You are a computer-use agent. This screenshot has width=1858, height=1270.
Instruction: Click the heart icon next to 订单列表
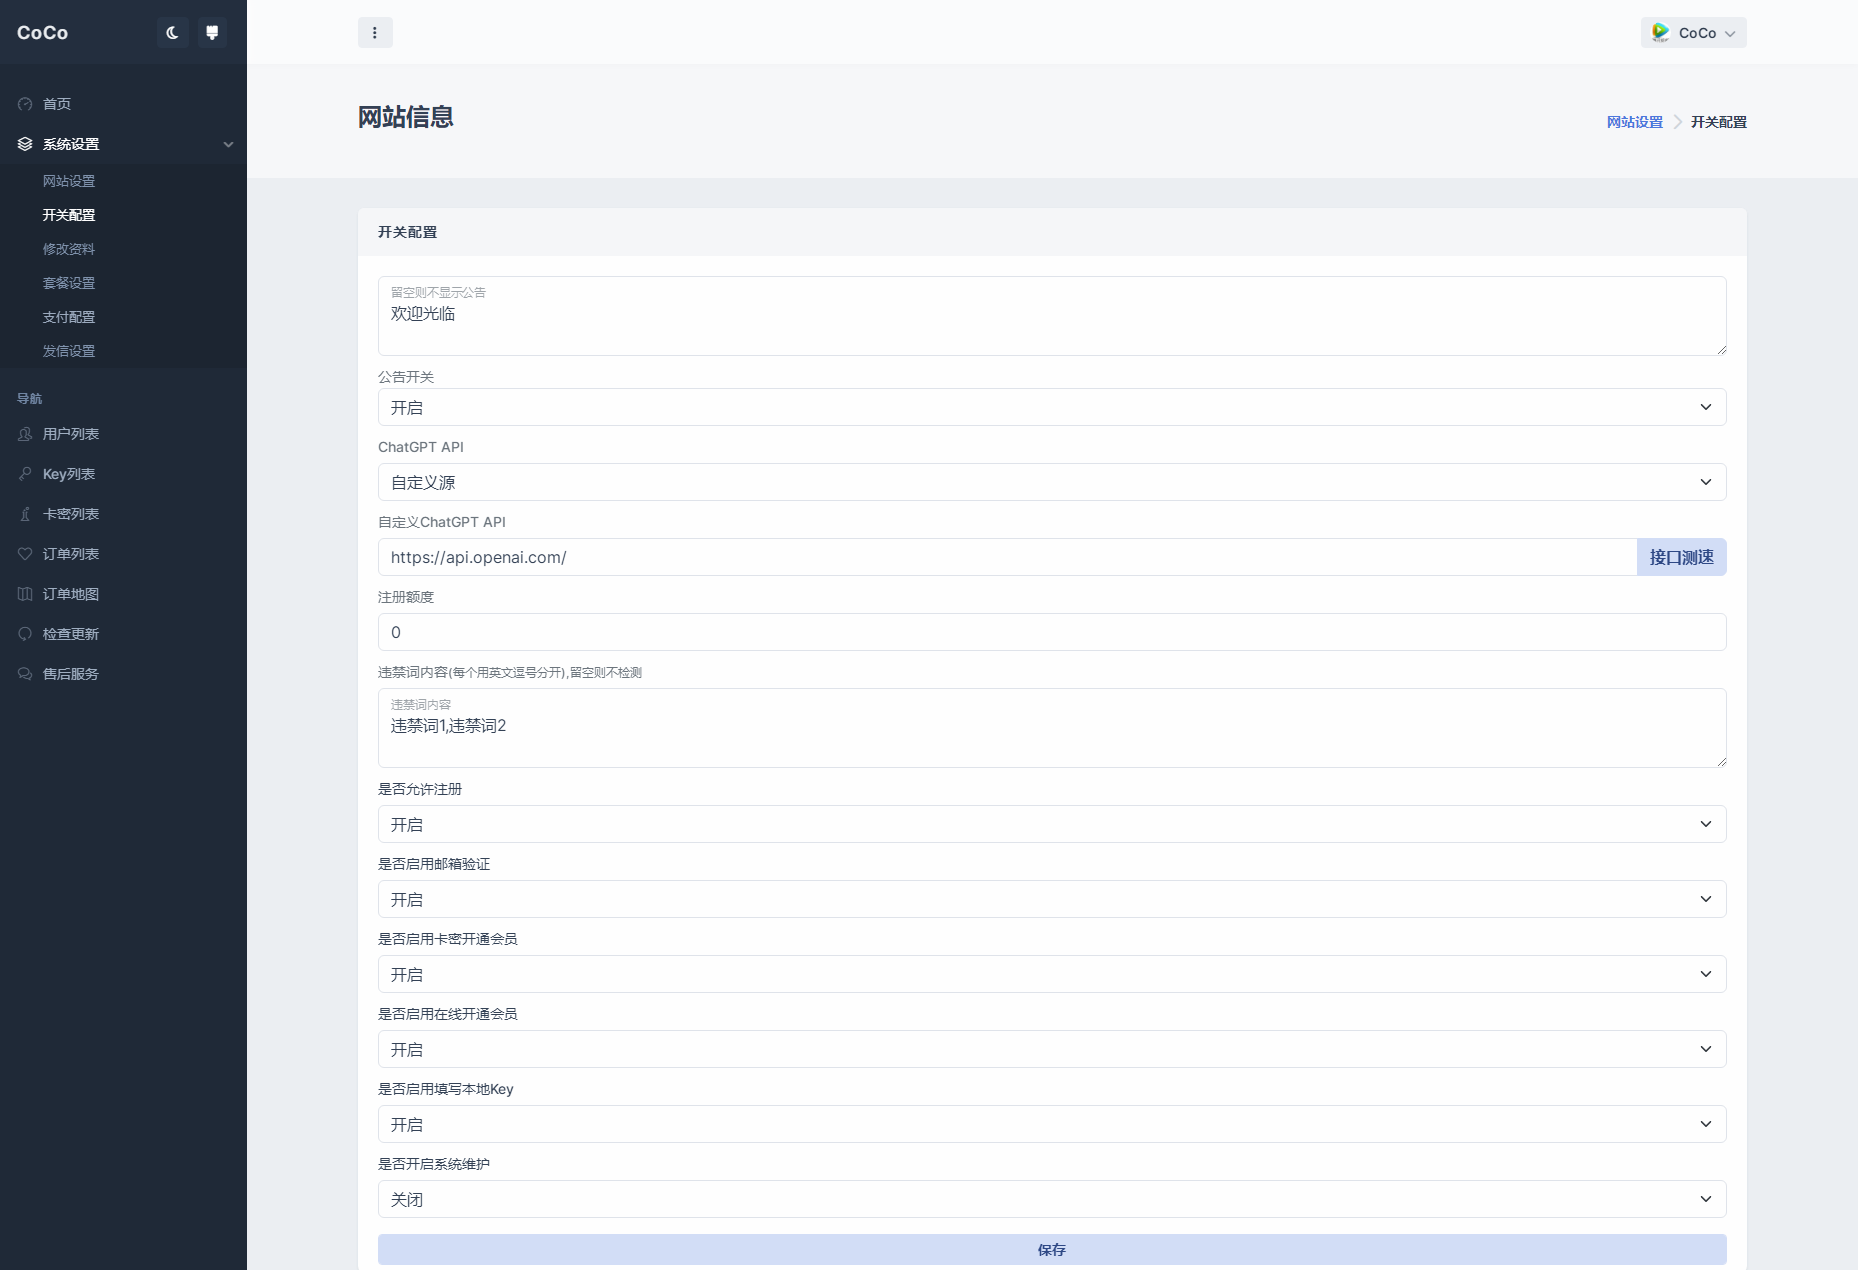24,553
